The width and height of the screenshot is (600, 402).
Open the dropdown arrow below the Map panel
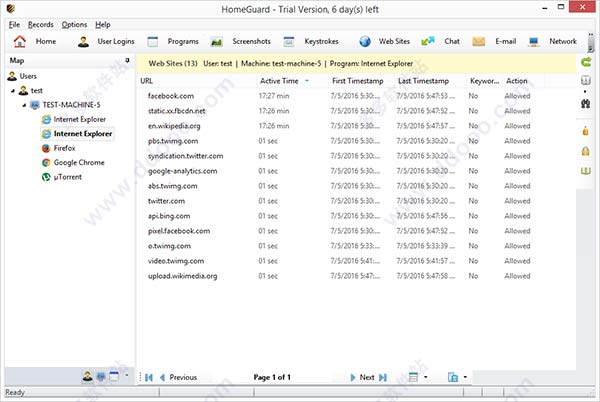click(x=127, y=376)
